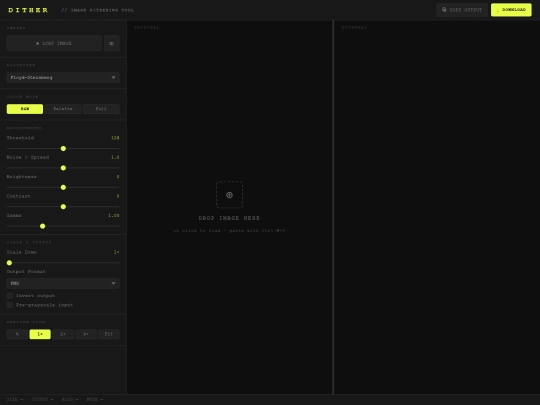Click the Drop Image Here text

(x=229, y=218)
